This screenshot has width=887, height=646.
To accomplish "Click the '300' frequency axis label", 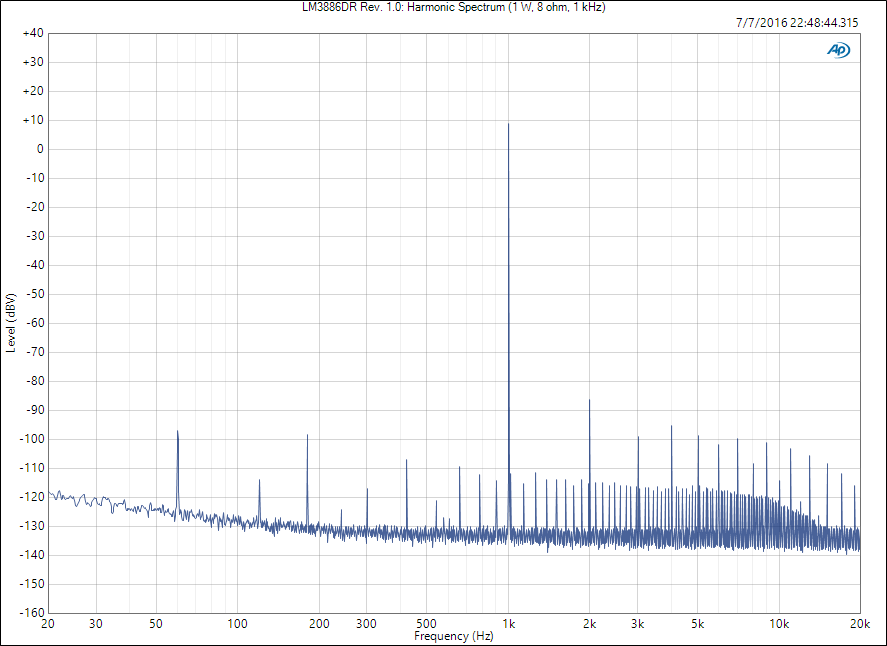I will pyautogui.click(x=367, y=624).
